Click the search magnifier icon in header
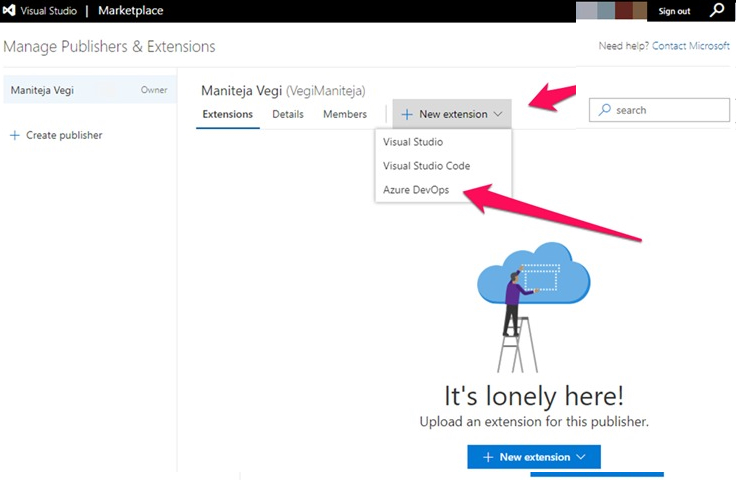Screen dimensions: 736x480 pyautogui.click(x=717, y=11)
